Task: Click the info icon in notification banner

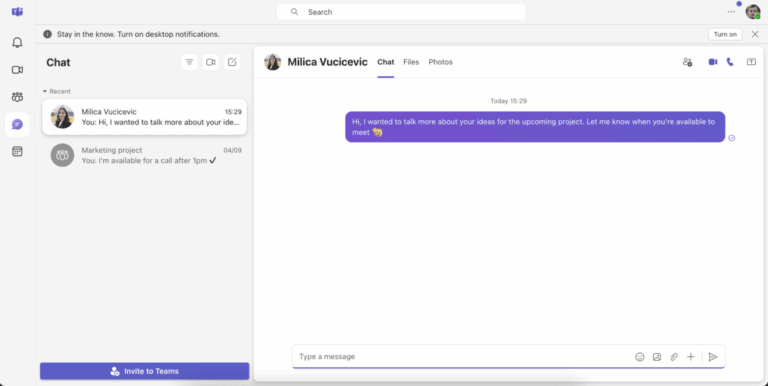Action: (x=48, y=34)
